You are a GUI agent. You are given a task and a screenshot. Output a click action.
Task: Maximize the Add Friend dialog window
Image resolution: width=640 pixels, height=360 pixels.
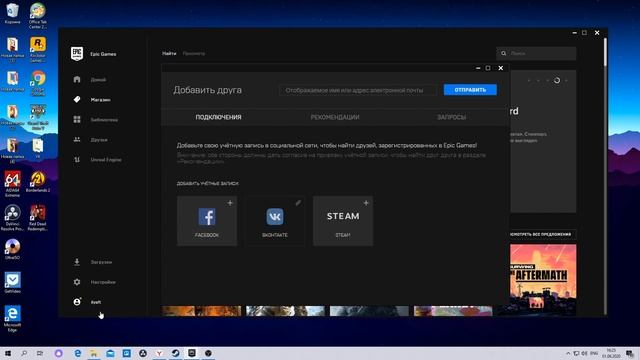[488, 68]
